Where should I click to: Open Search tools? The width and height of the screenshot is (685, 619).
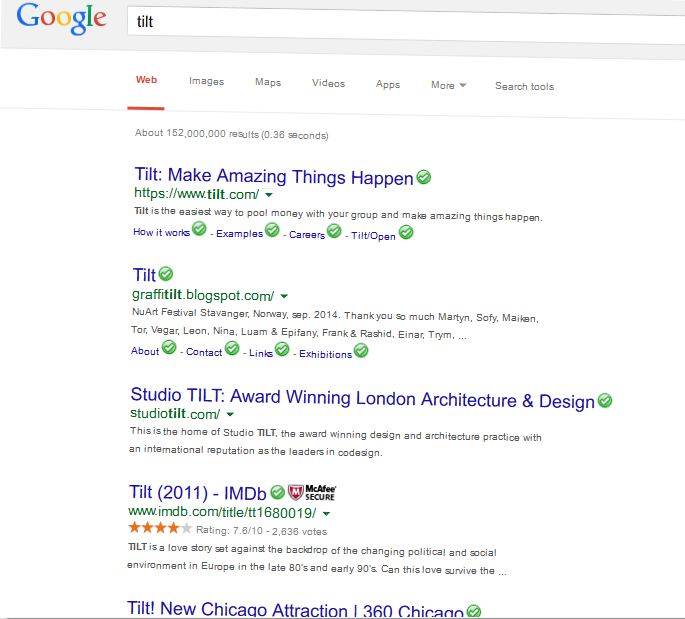click(525, 86)
